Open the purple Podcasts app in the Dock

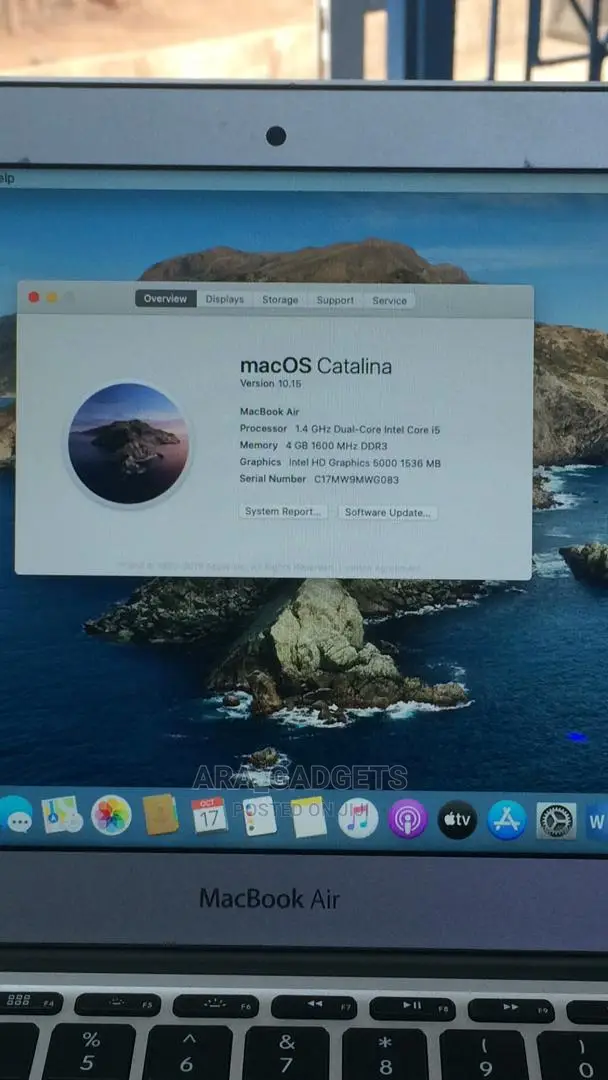click(408, 819)
